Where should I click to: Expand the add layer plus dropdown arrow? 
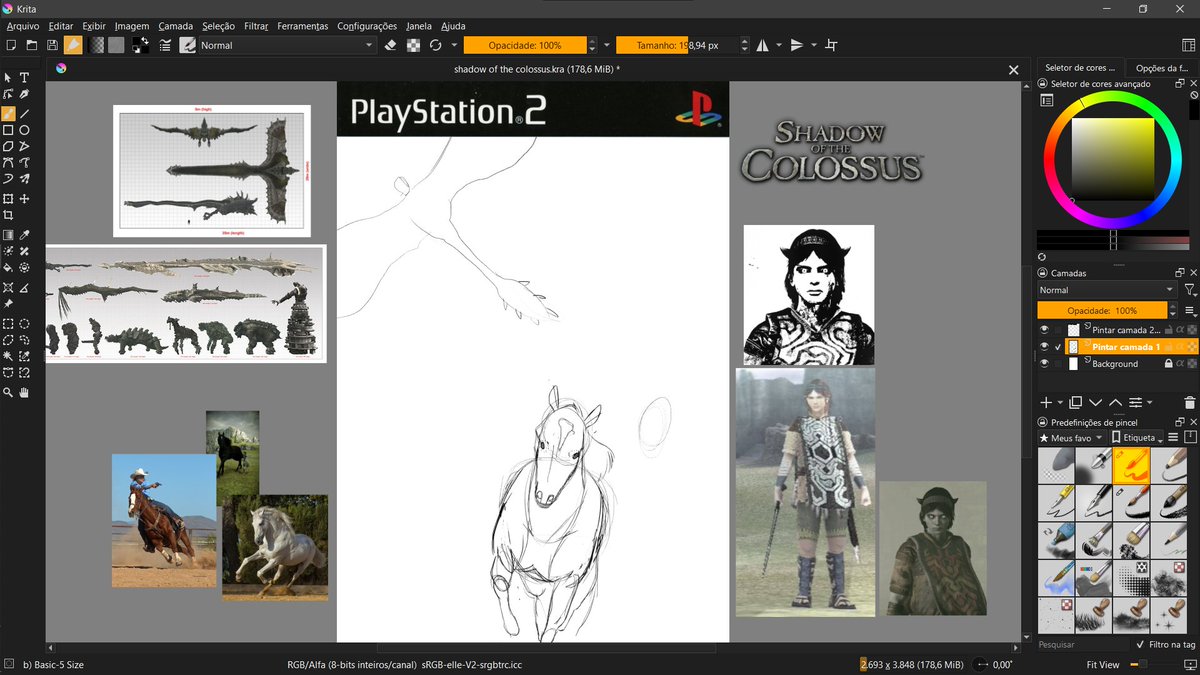[x=1060, y=402]
